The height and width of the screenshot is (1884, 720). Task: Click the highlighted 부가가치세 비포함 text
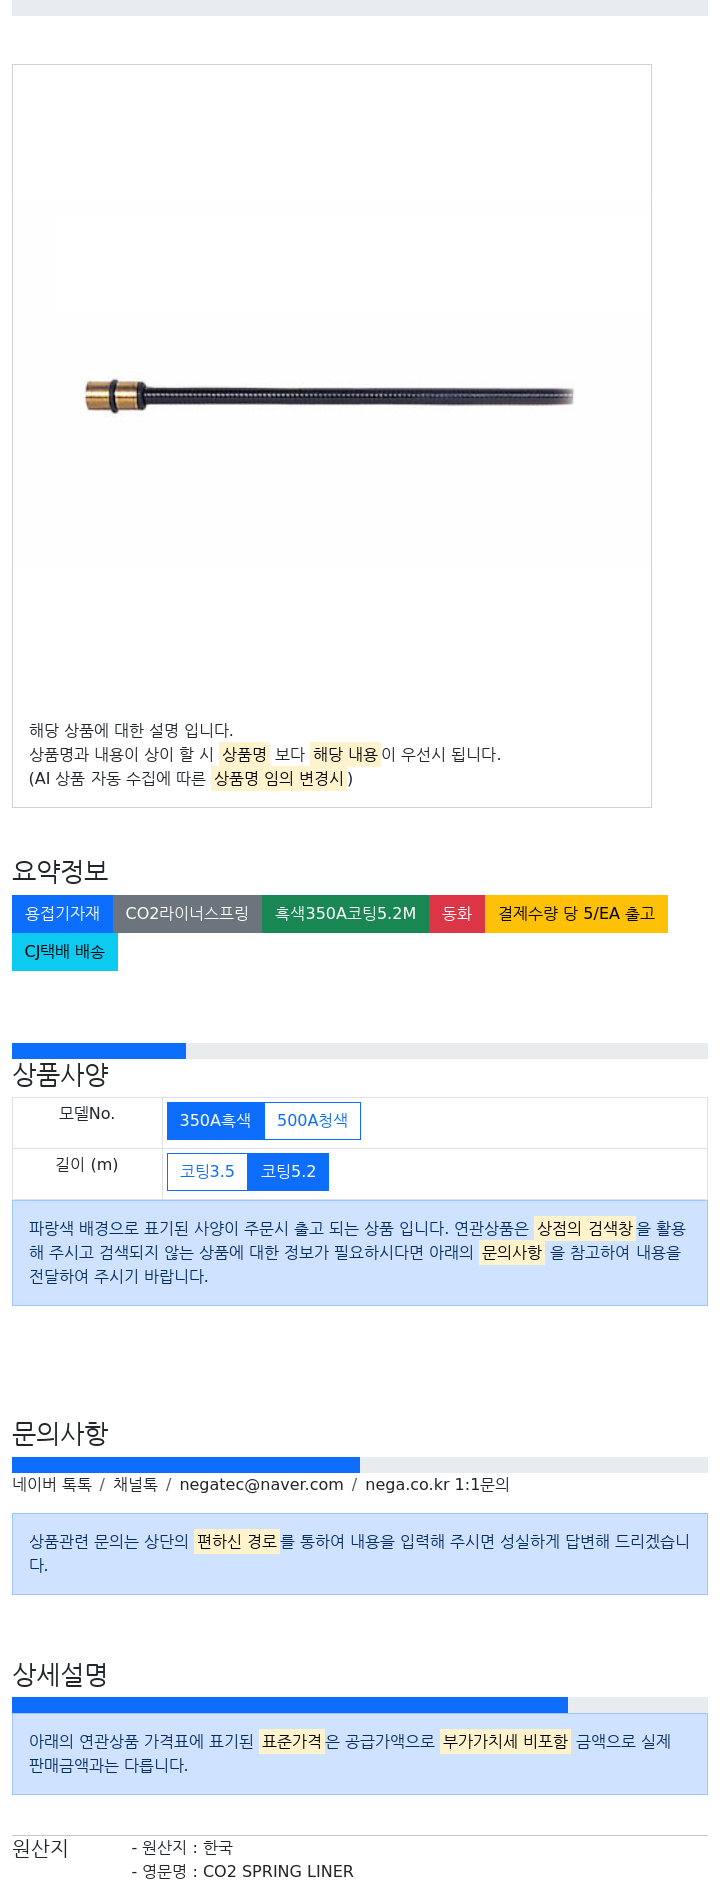pos(505,1741)
